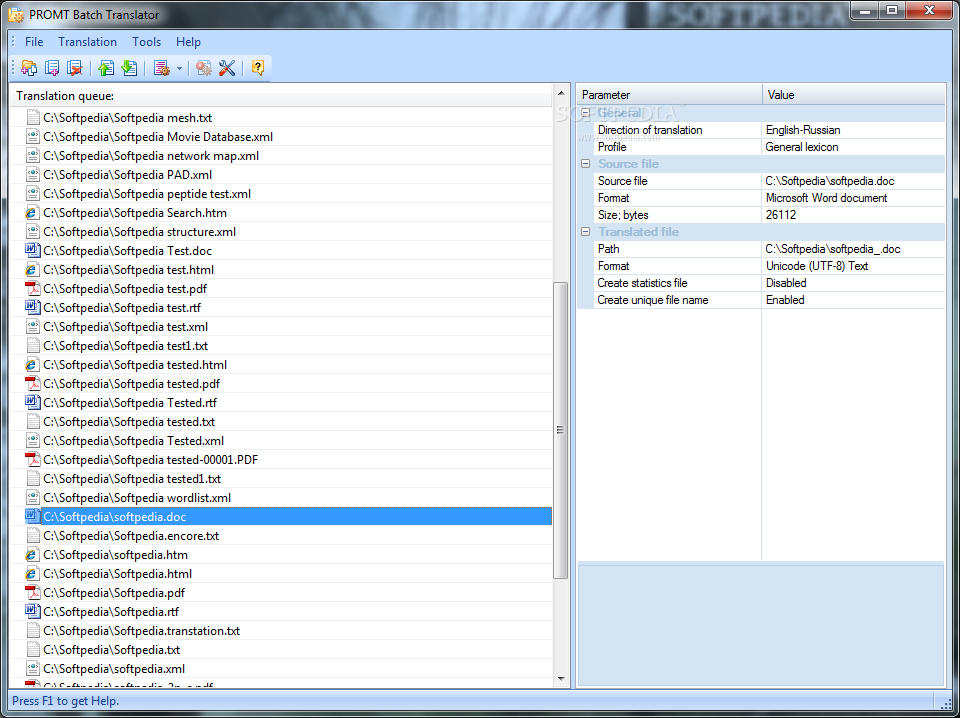Click the add folder to queue toolbar icon
Image resolution: width=960 pixels, height=718 pixels.
coord(29,68)
